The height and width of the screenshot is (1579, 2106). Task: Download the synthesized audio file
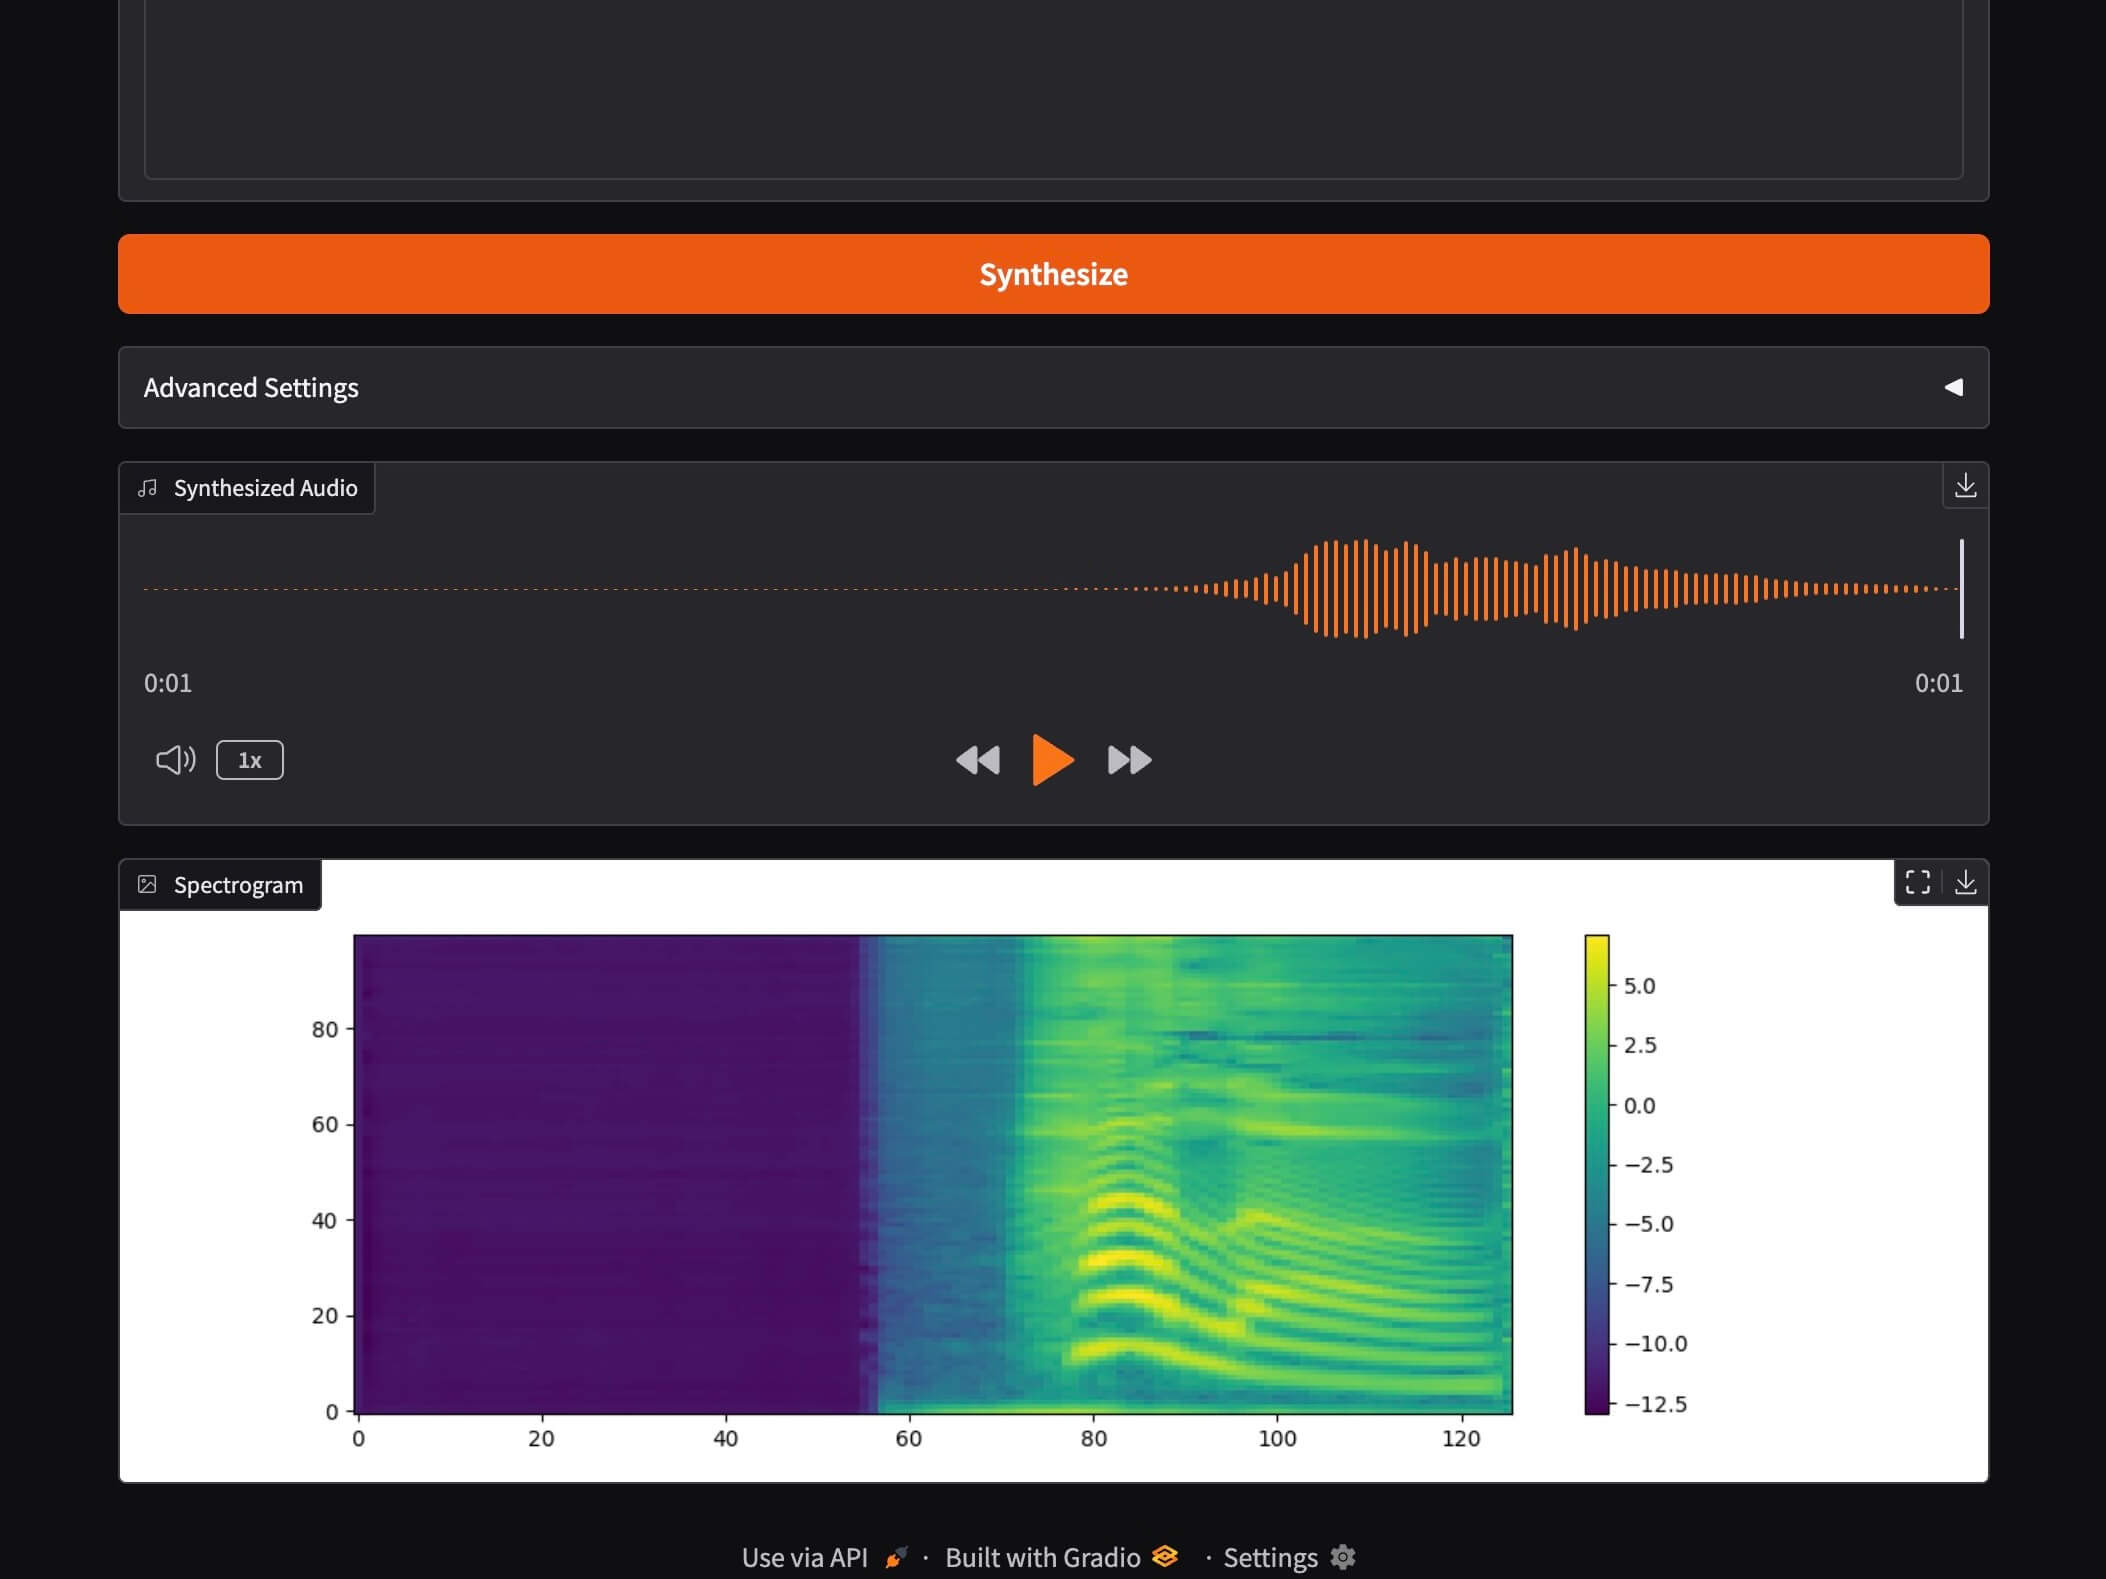(x=1965, y=486)
